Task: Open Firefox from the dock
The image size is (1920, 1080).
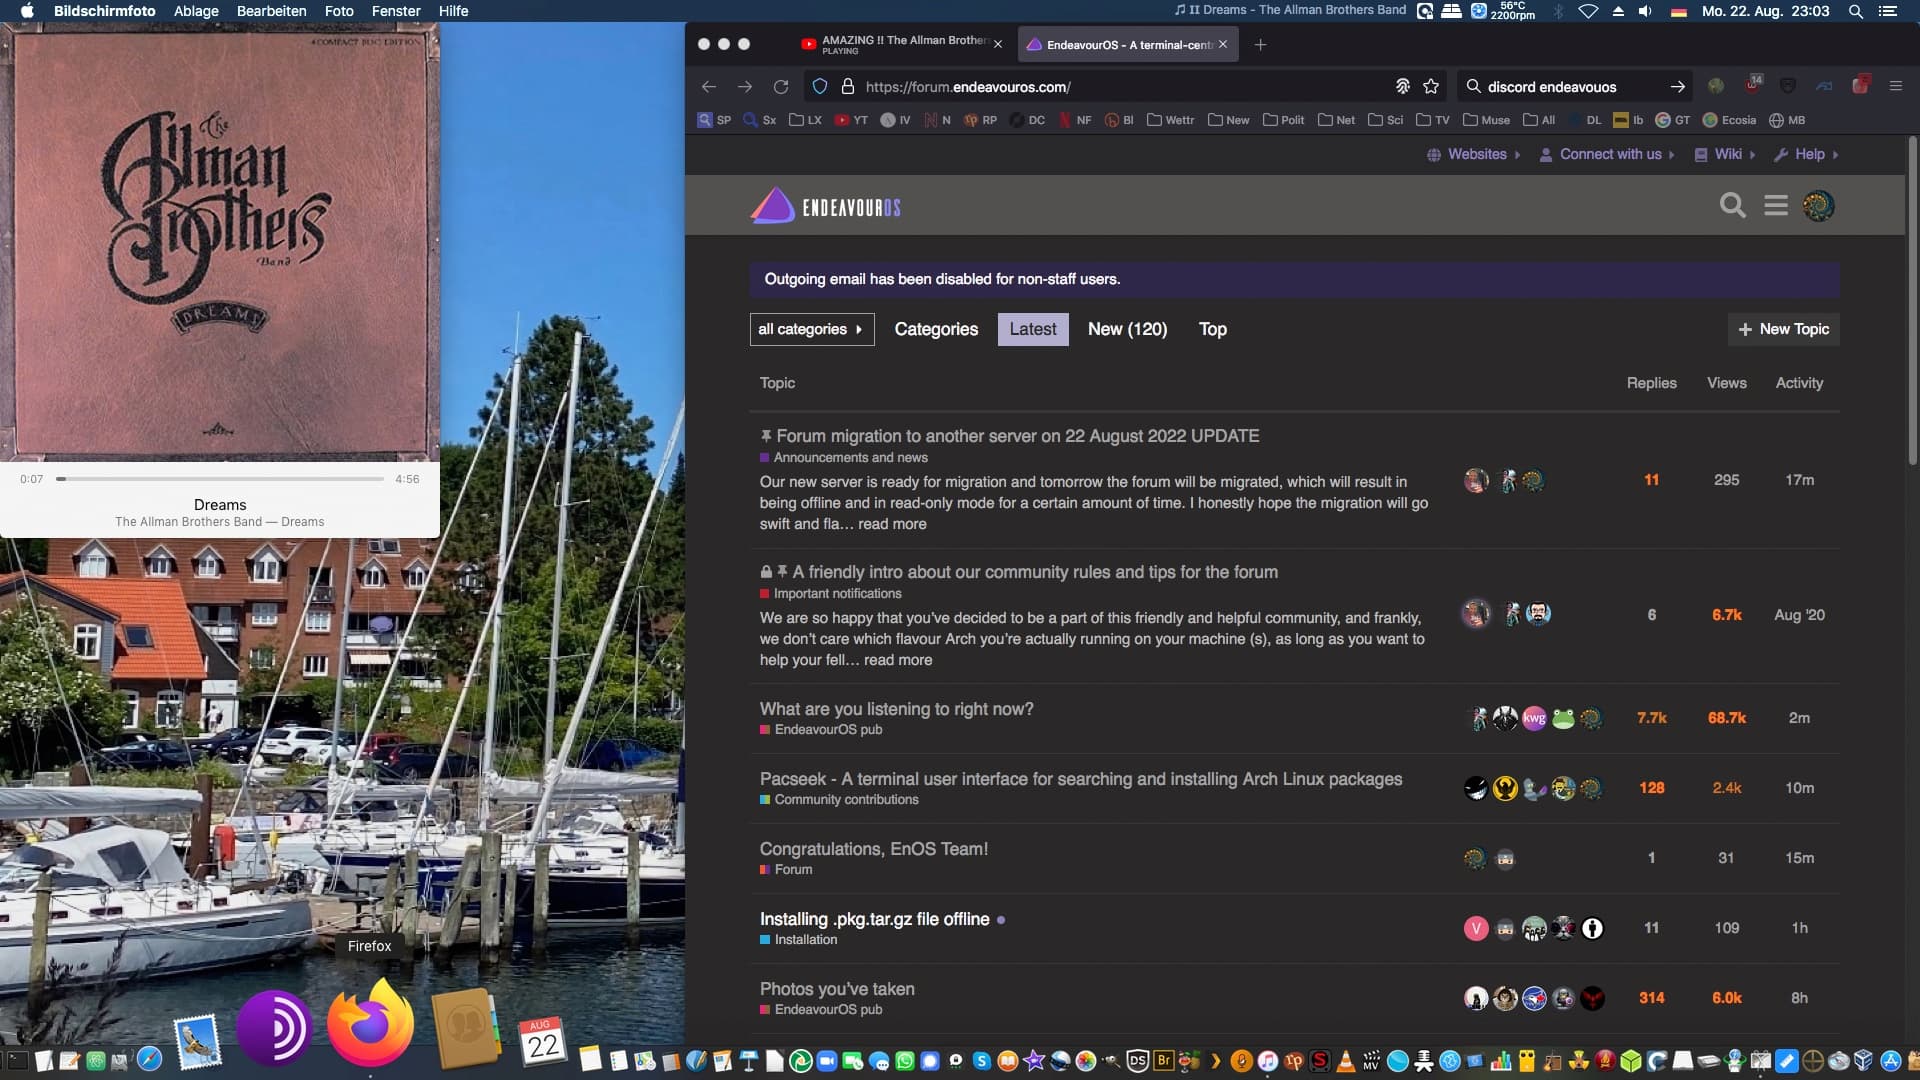Action: [370, 1026]
